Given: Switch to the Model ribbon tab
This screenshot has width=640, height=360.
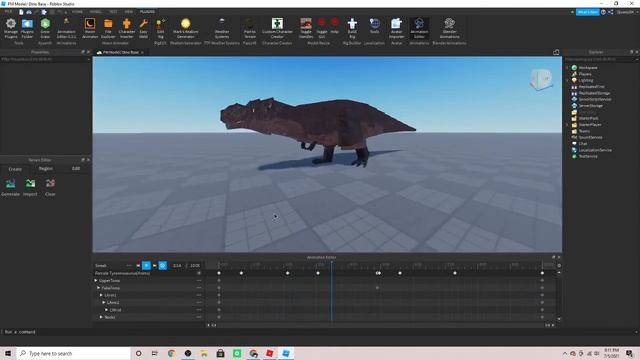Looking at the screenshot, I should (96, 12).
